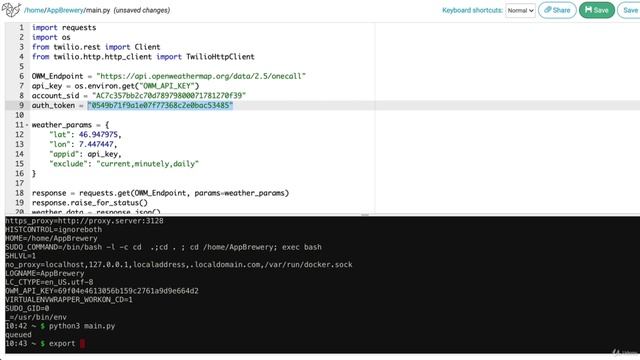Click the green Save button
Viewport: 640px width, 360px height.
click(x=597, y=10)
